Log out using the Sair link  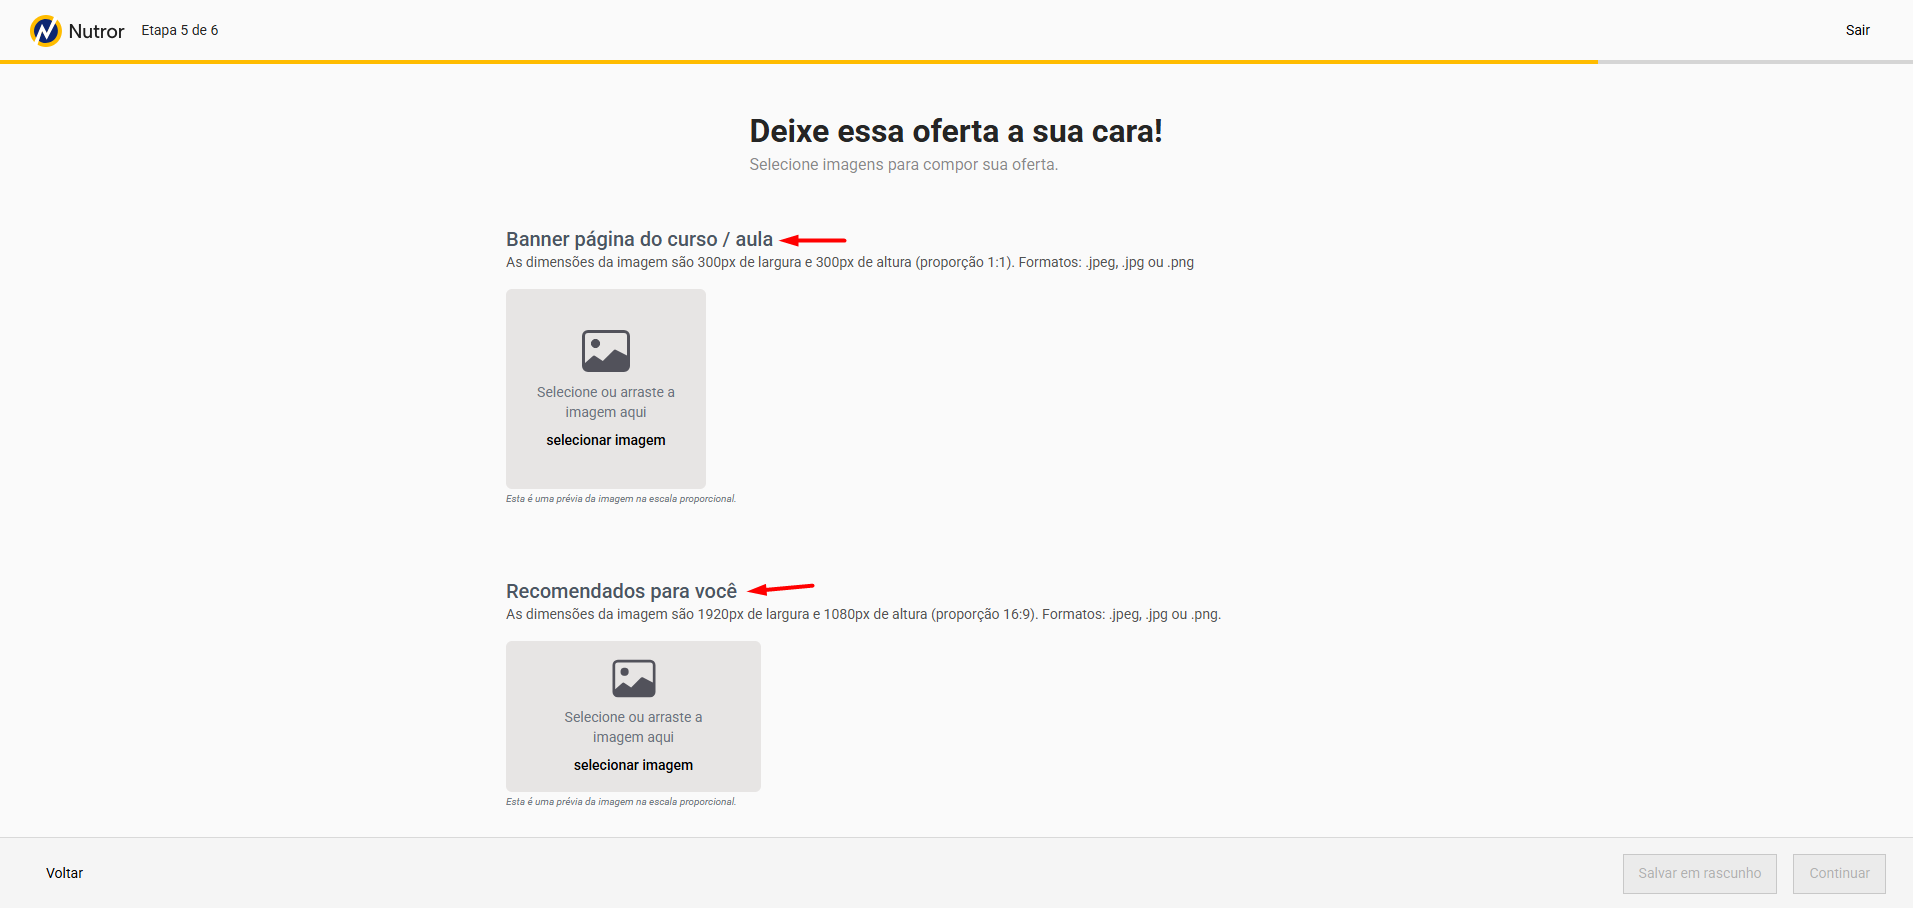coord(1857,30)
